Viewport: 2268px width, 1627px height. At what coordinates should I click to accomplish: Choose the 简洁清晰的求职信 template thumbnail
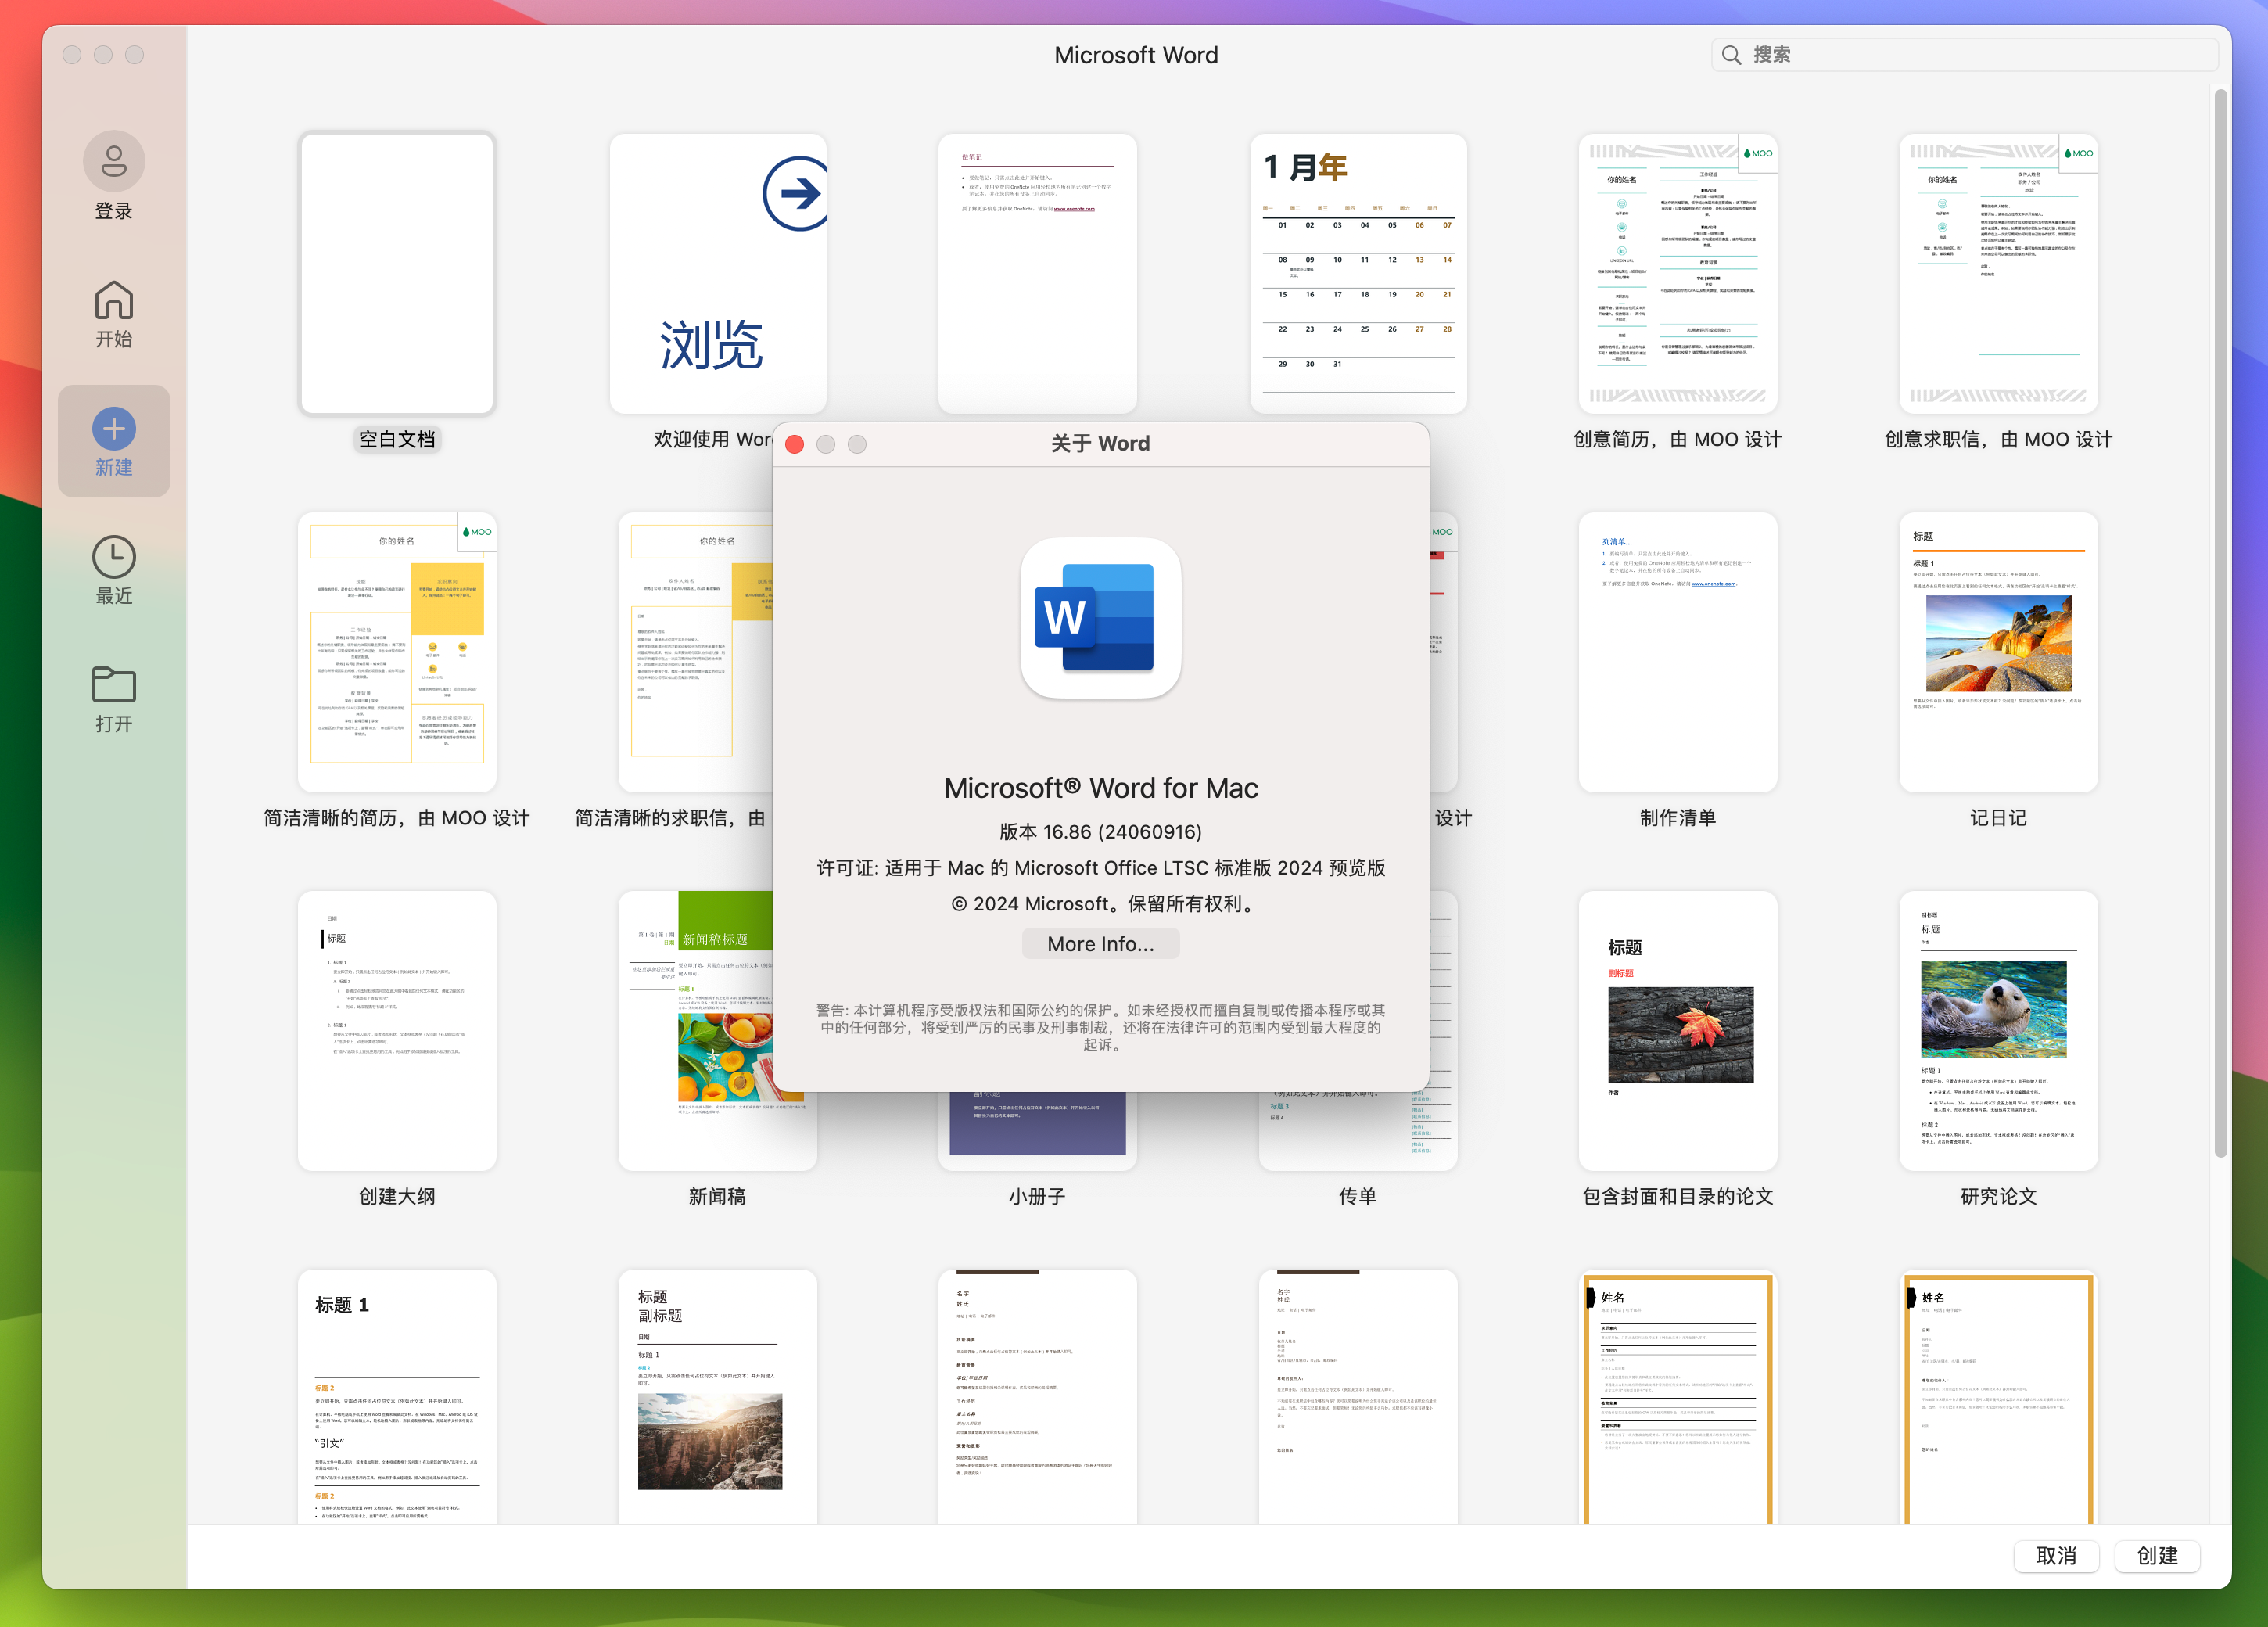tap(696, 653)
